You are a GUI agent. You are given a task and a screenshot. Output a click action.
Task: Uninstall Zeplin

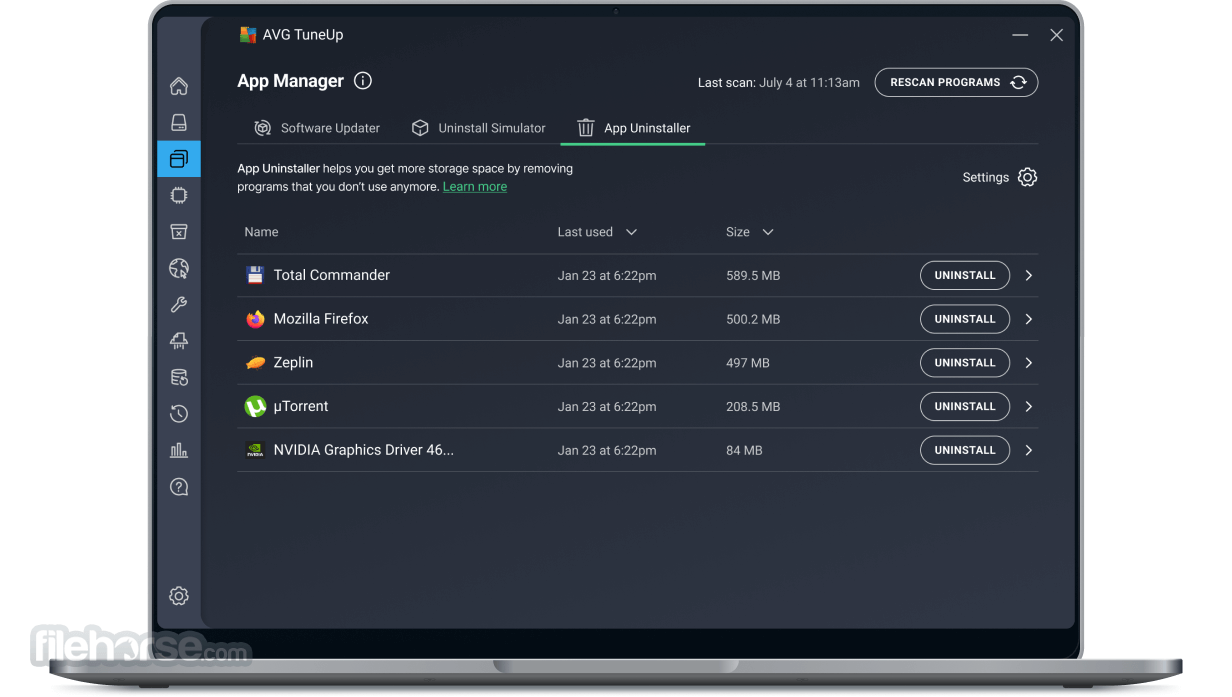[965, 363]
